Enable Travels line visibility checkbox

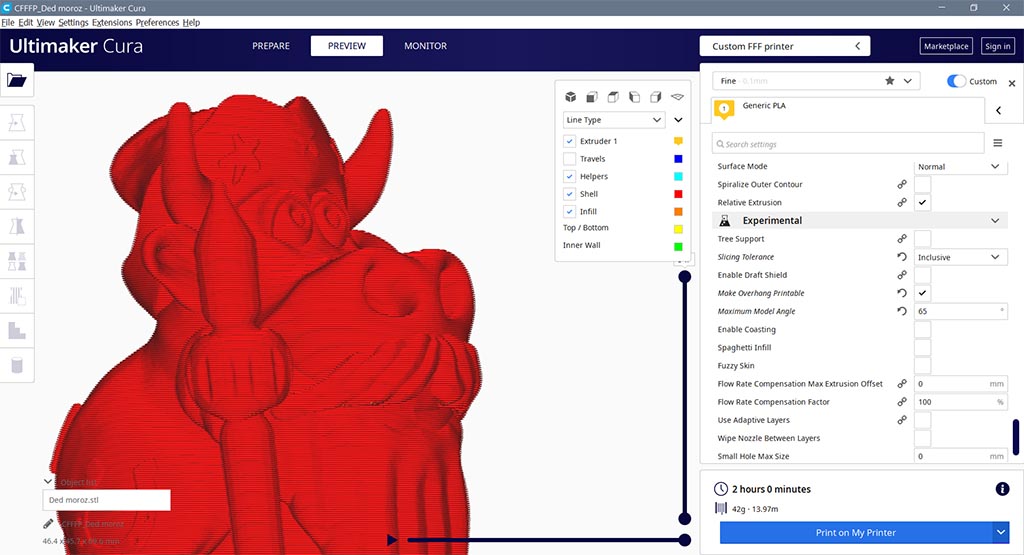[x=570, y=159]
